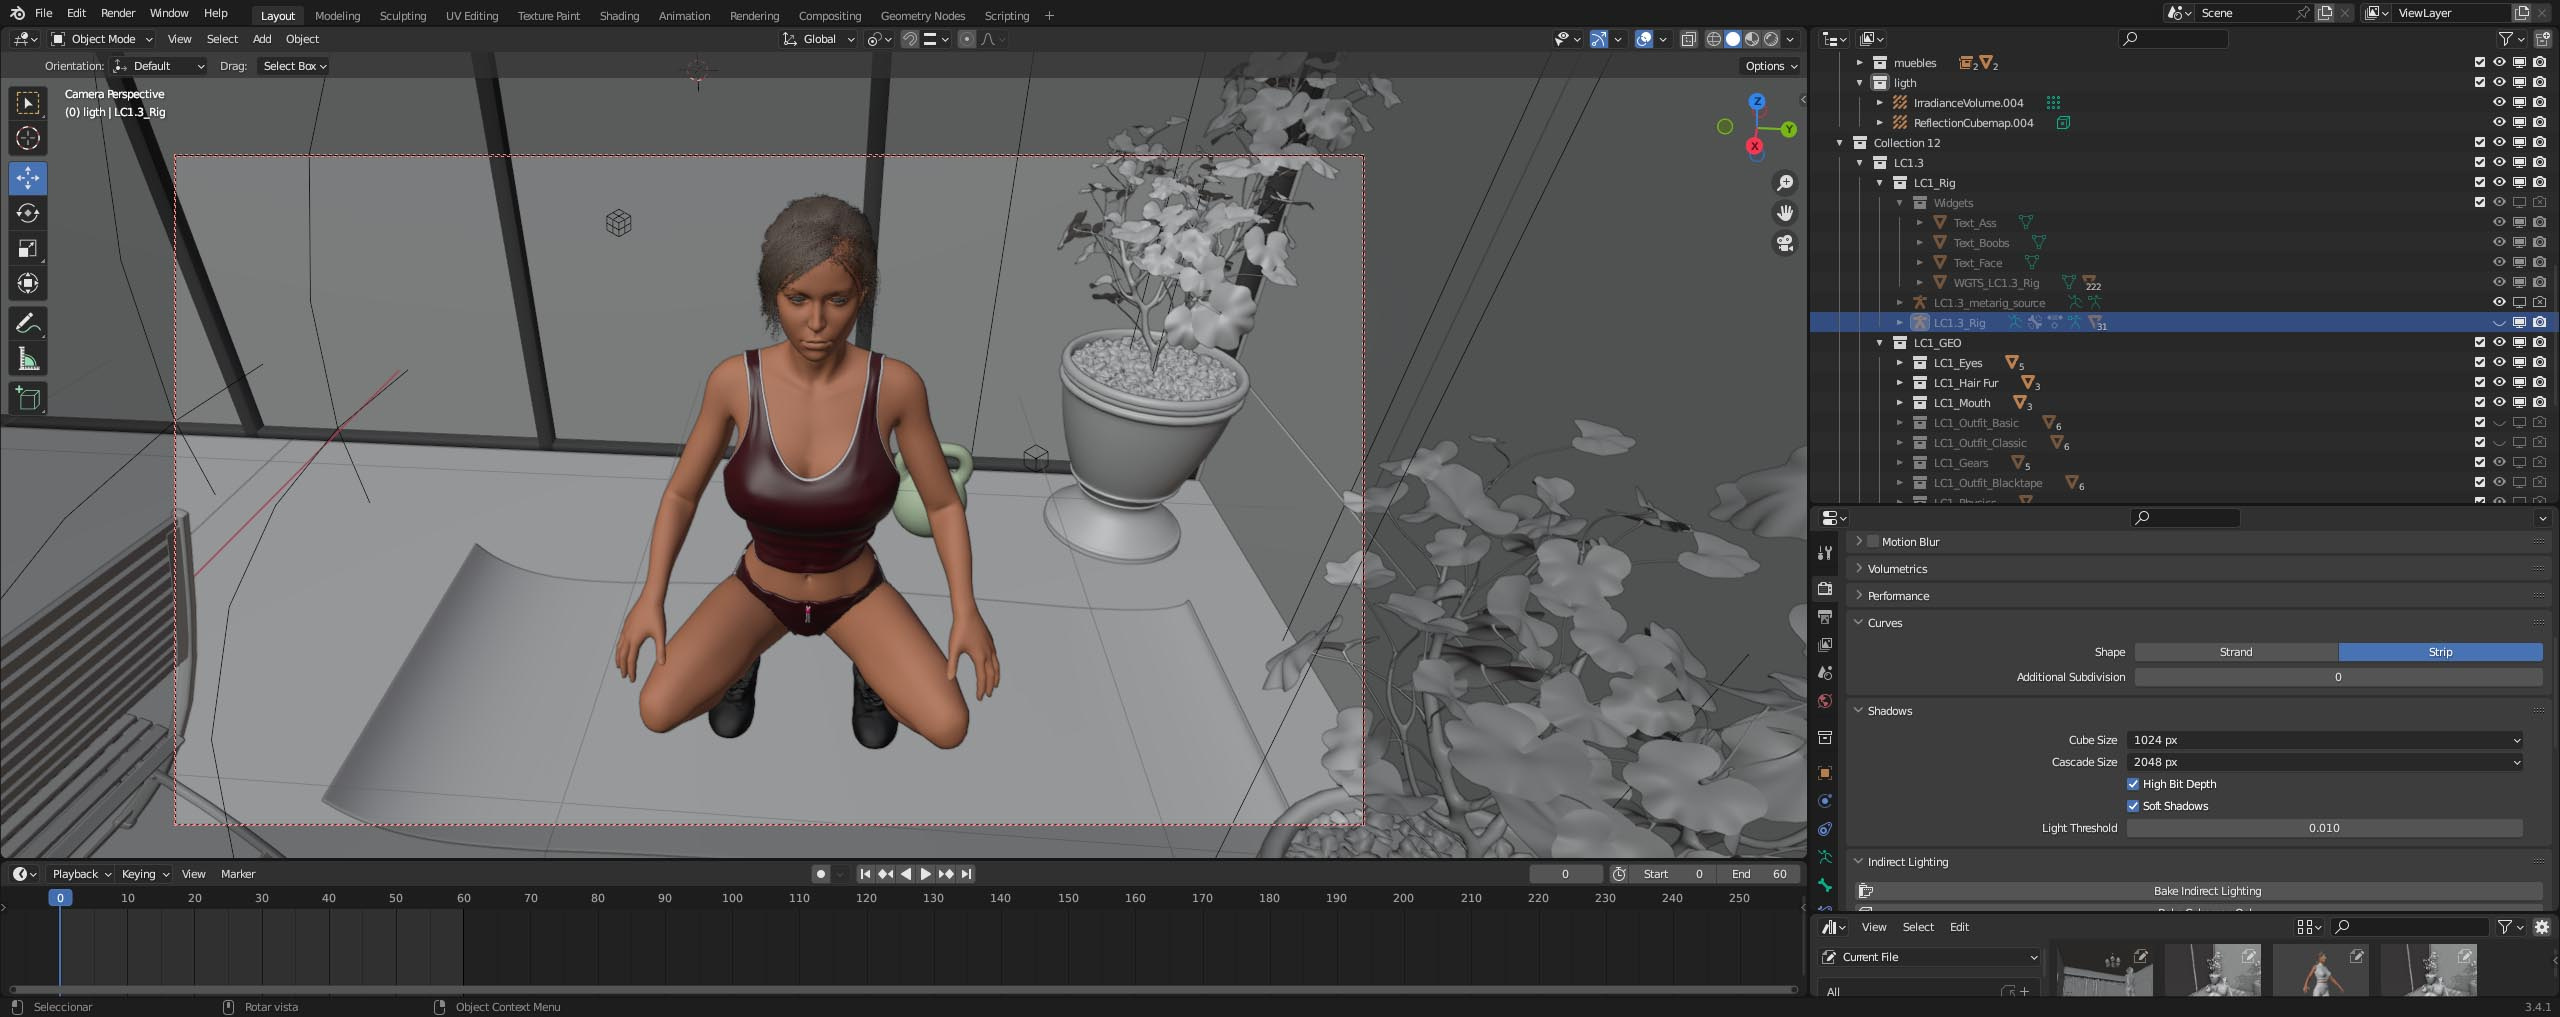Open Object properties tab
The width and height of the screenshot is (2560, 1017).
(x=1825, y=773)
